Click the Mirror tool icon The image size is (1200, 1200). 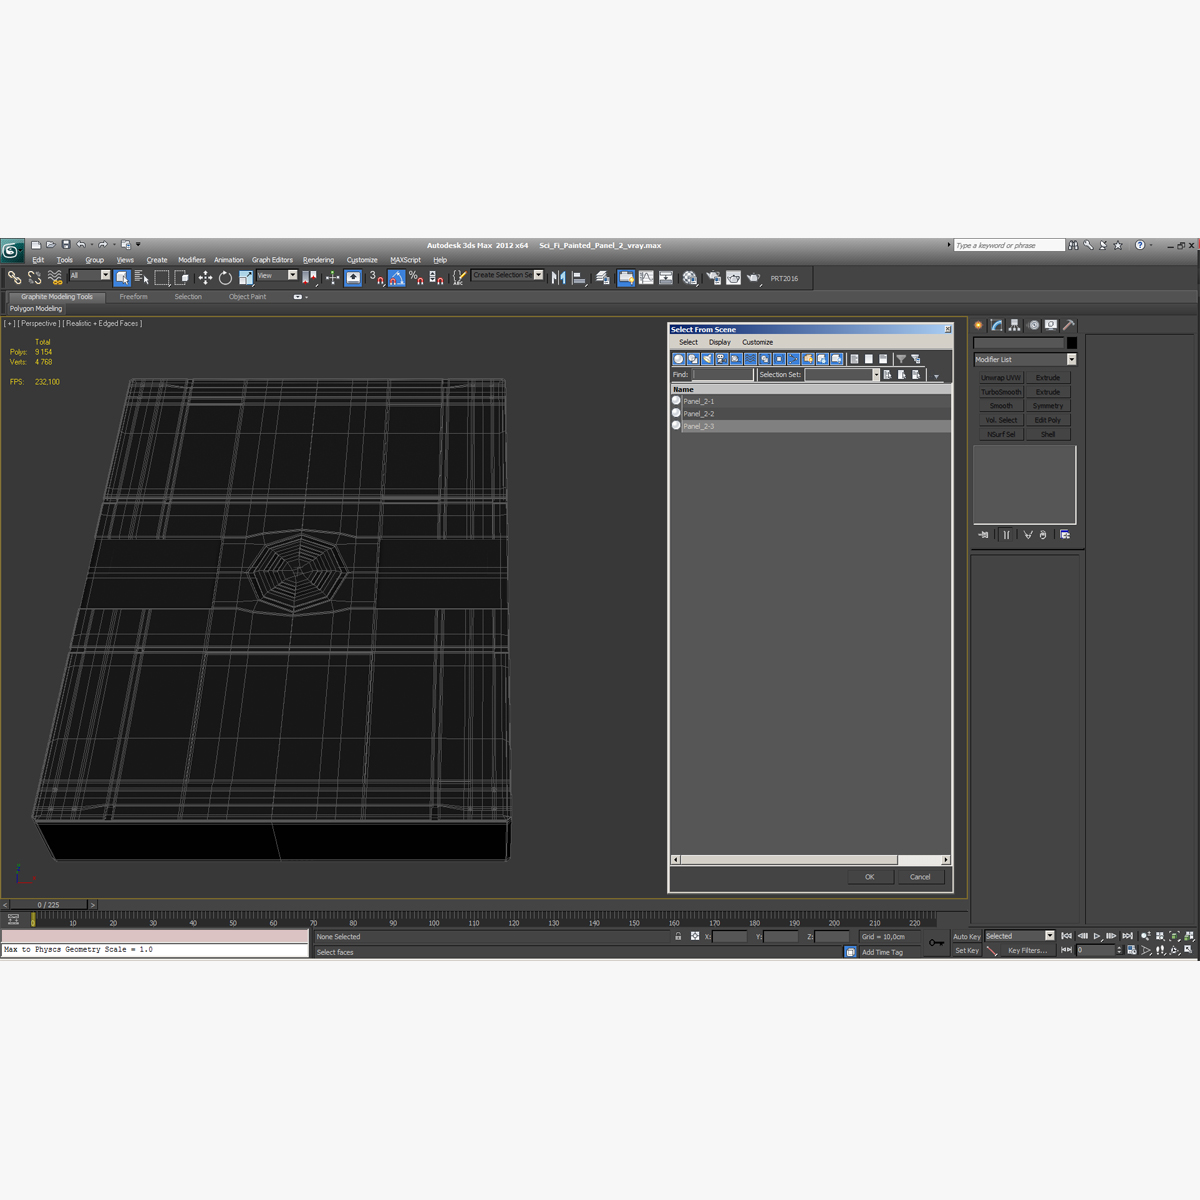tap(558, 278)
